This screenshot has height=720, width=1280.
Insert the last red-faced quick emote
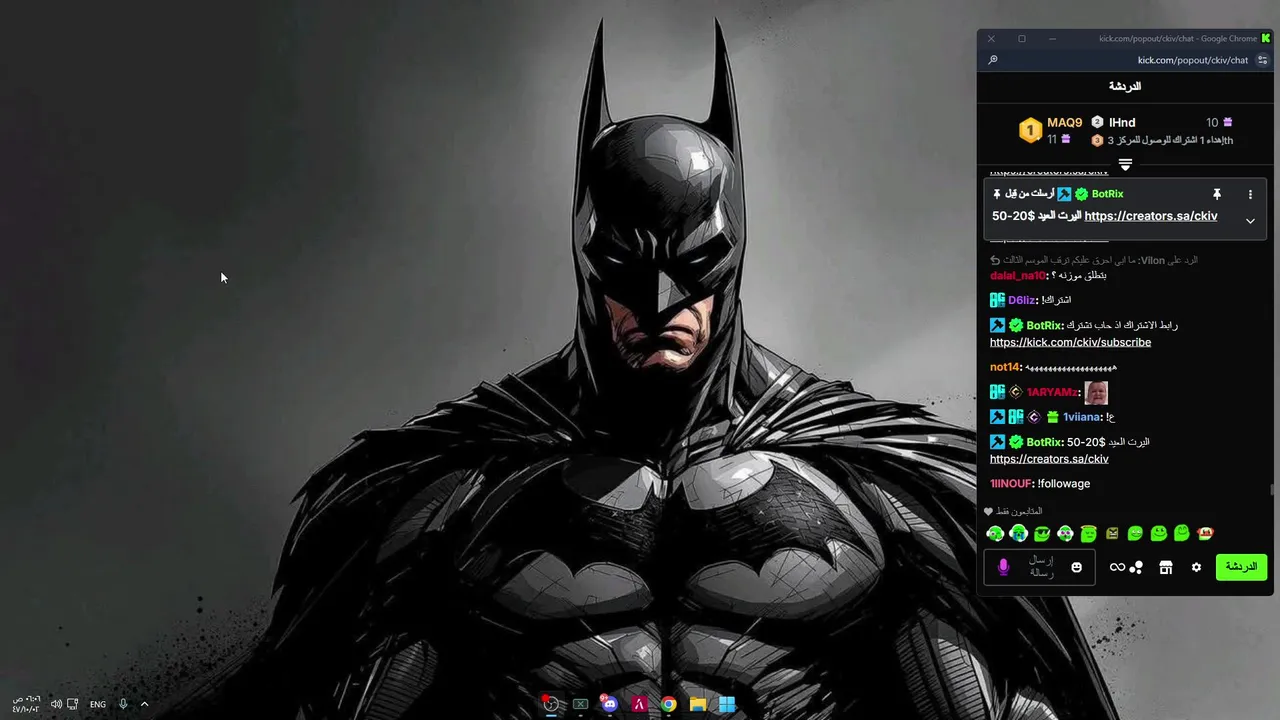[x=1205, y=534]
